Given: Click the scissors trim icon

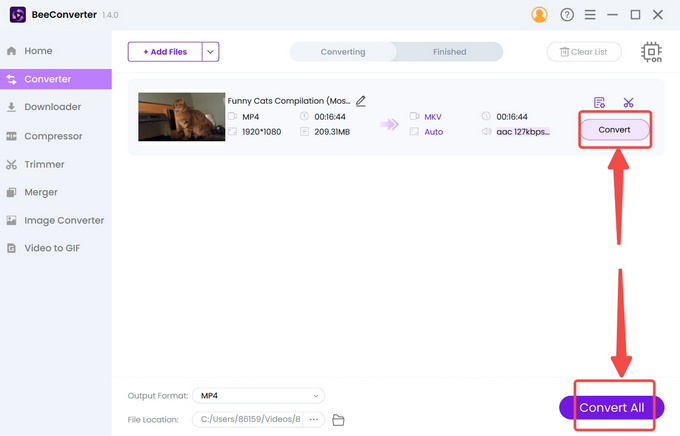Looking at the screenshot, I should click(x=628, y=103).
